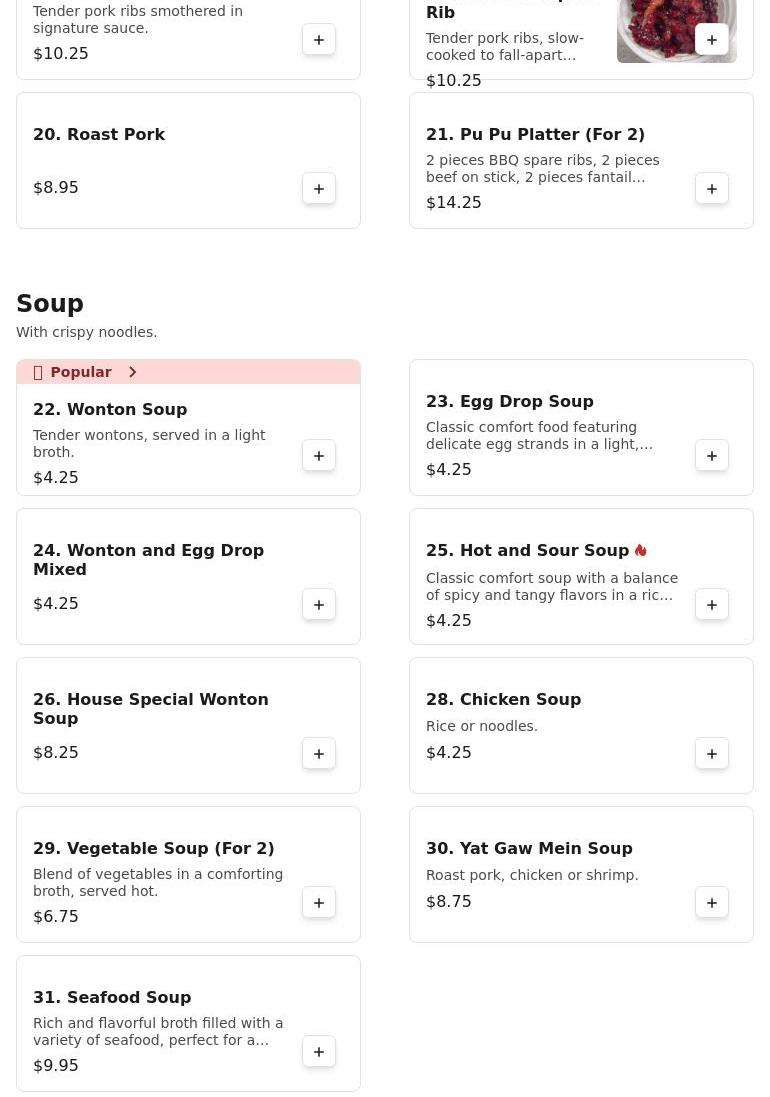Add Chicken Soup using plus button

[x=712, y=754]
